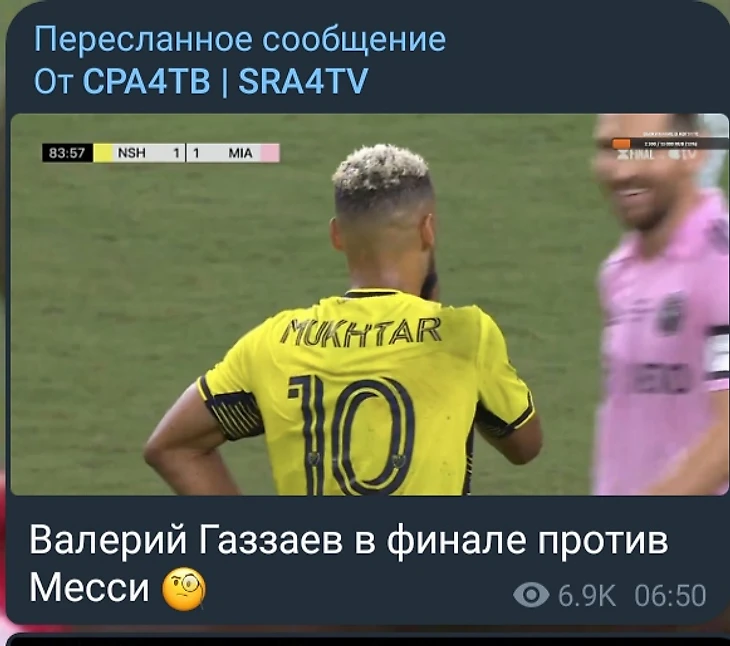This screenshot has width=730, height=646.
Task: Click the pink MIA team color swatch
Action: (270, 153)
